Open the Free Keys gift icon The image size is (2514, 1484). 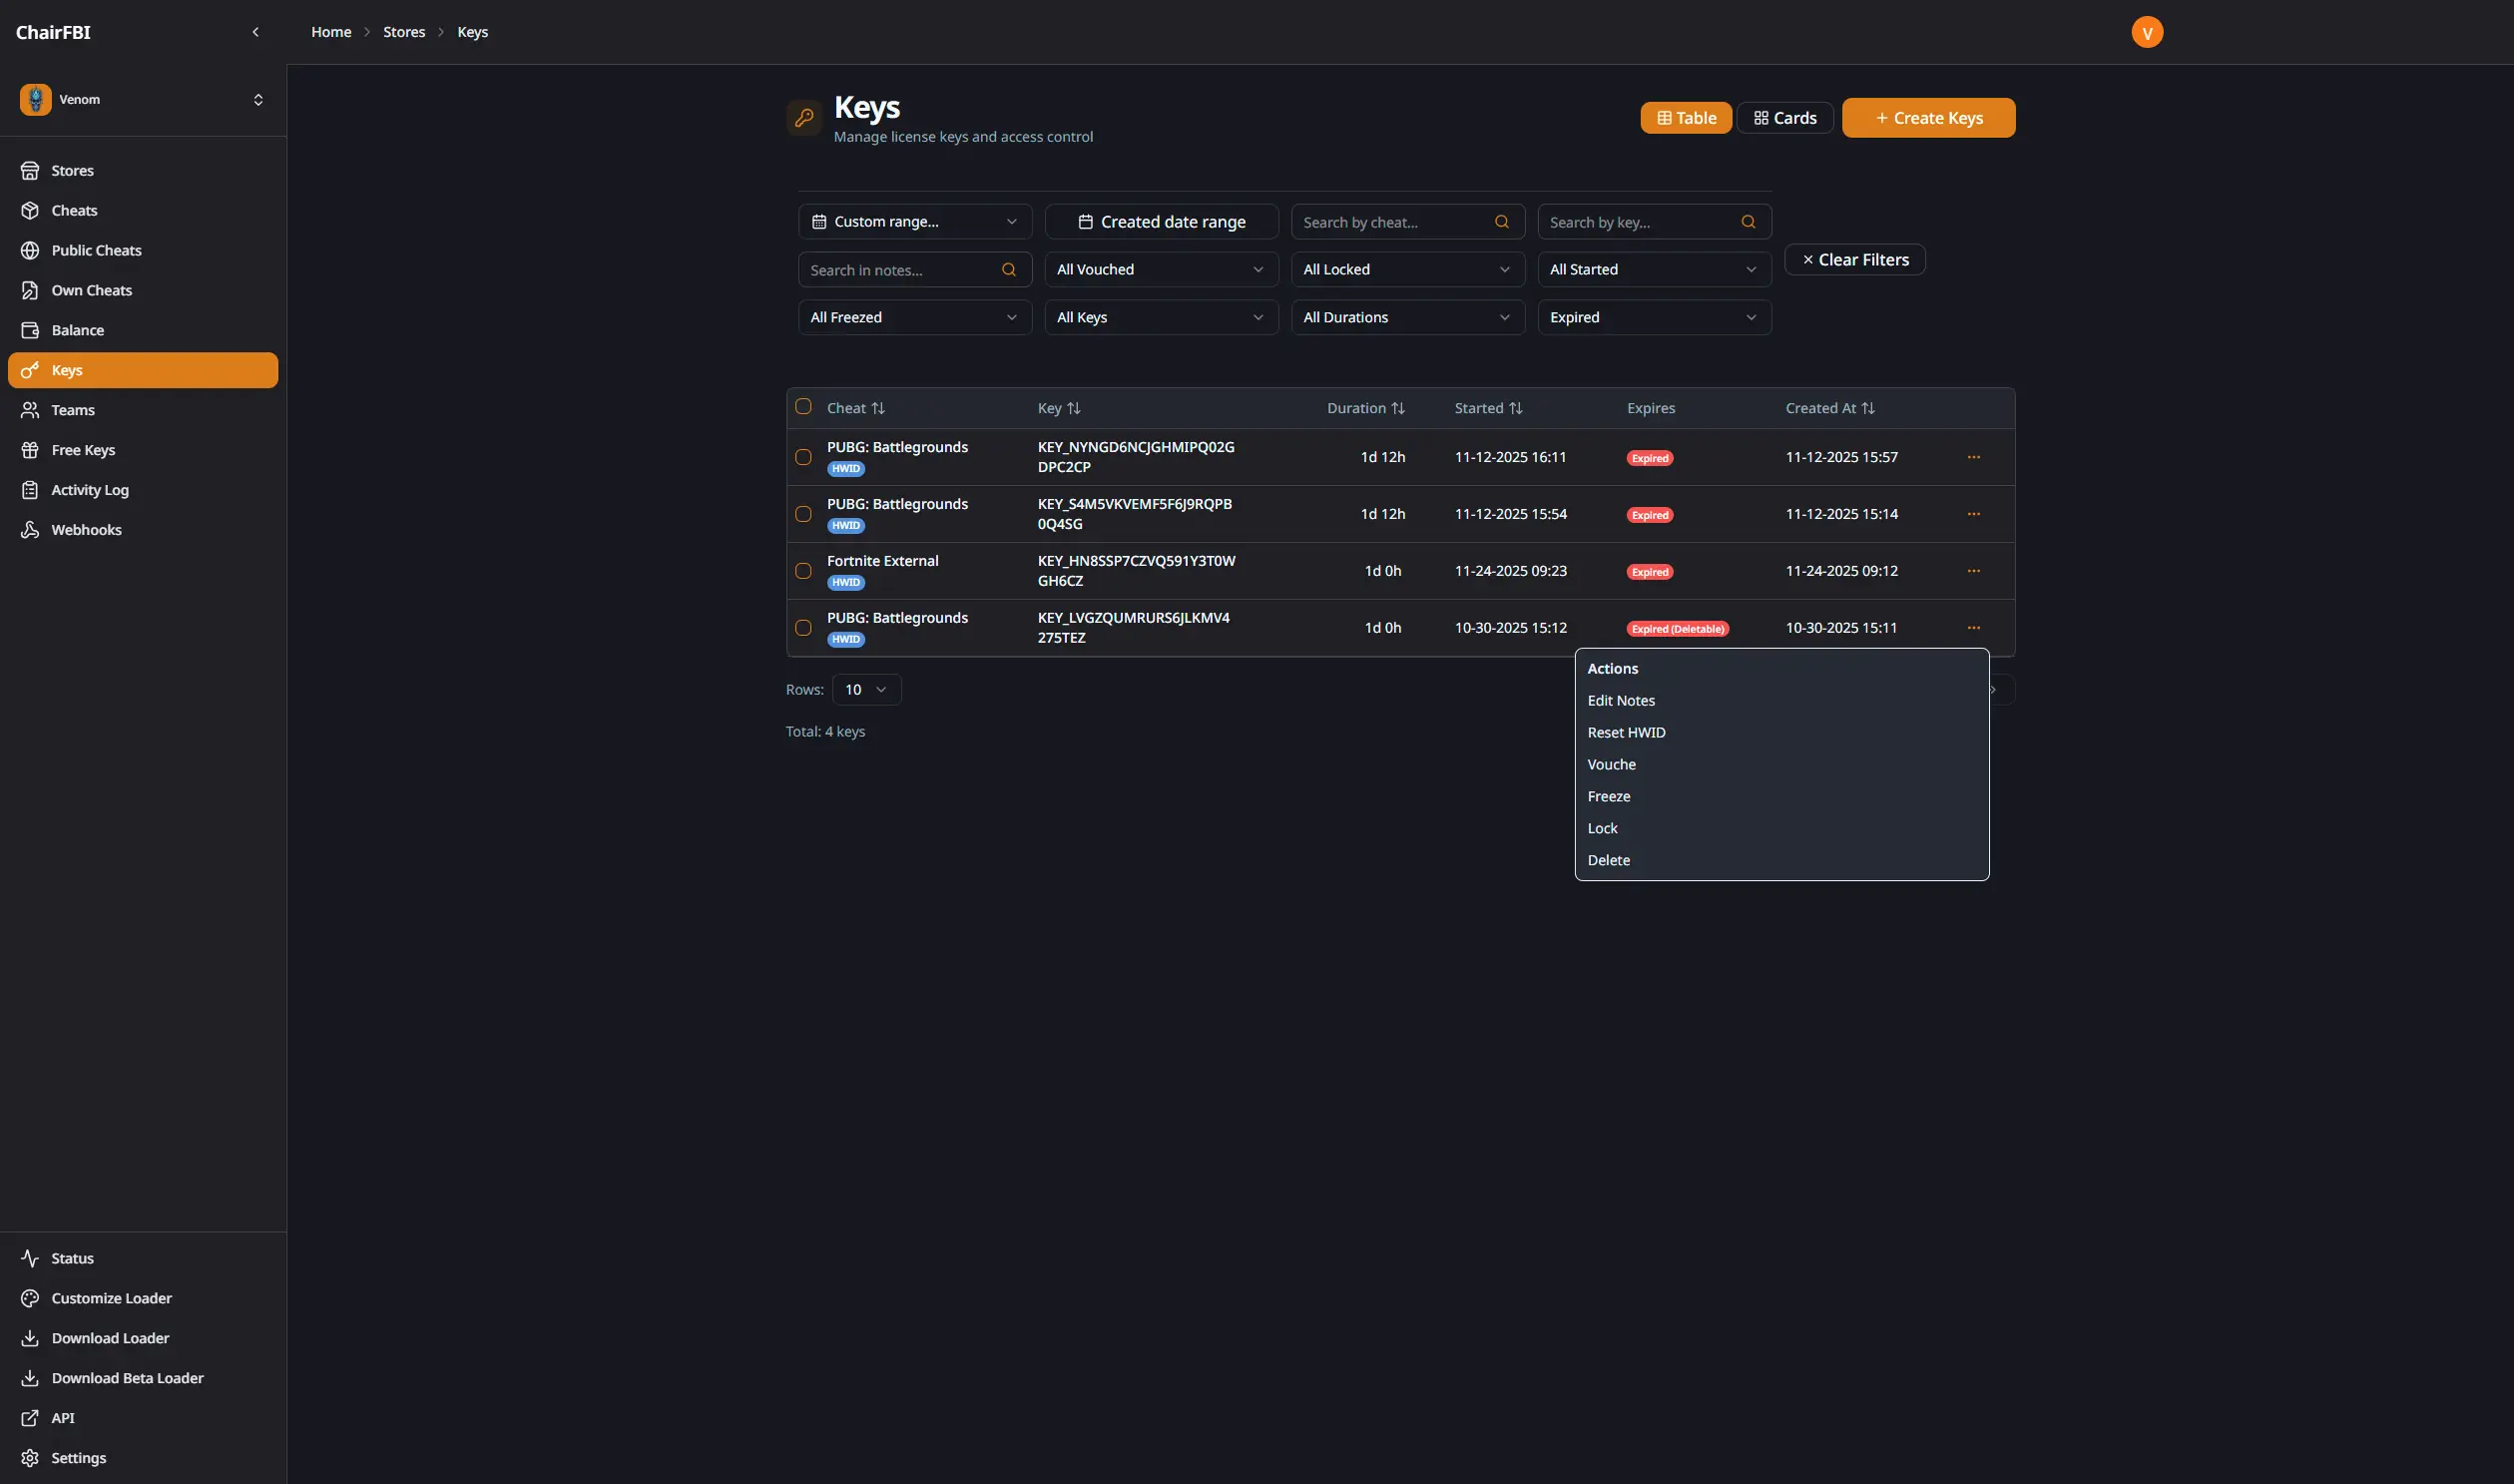click(x=30, y=450)
